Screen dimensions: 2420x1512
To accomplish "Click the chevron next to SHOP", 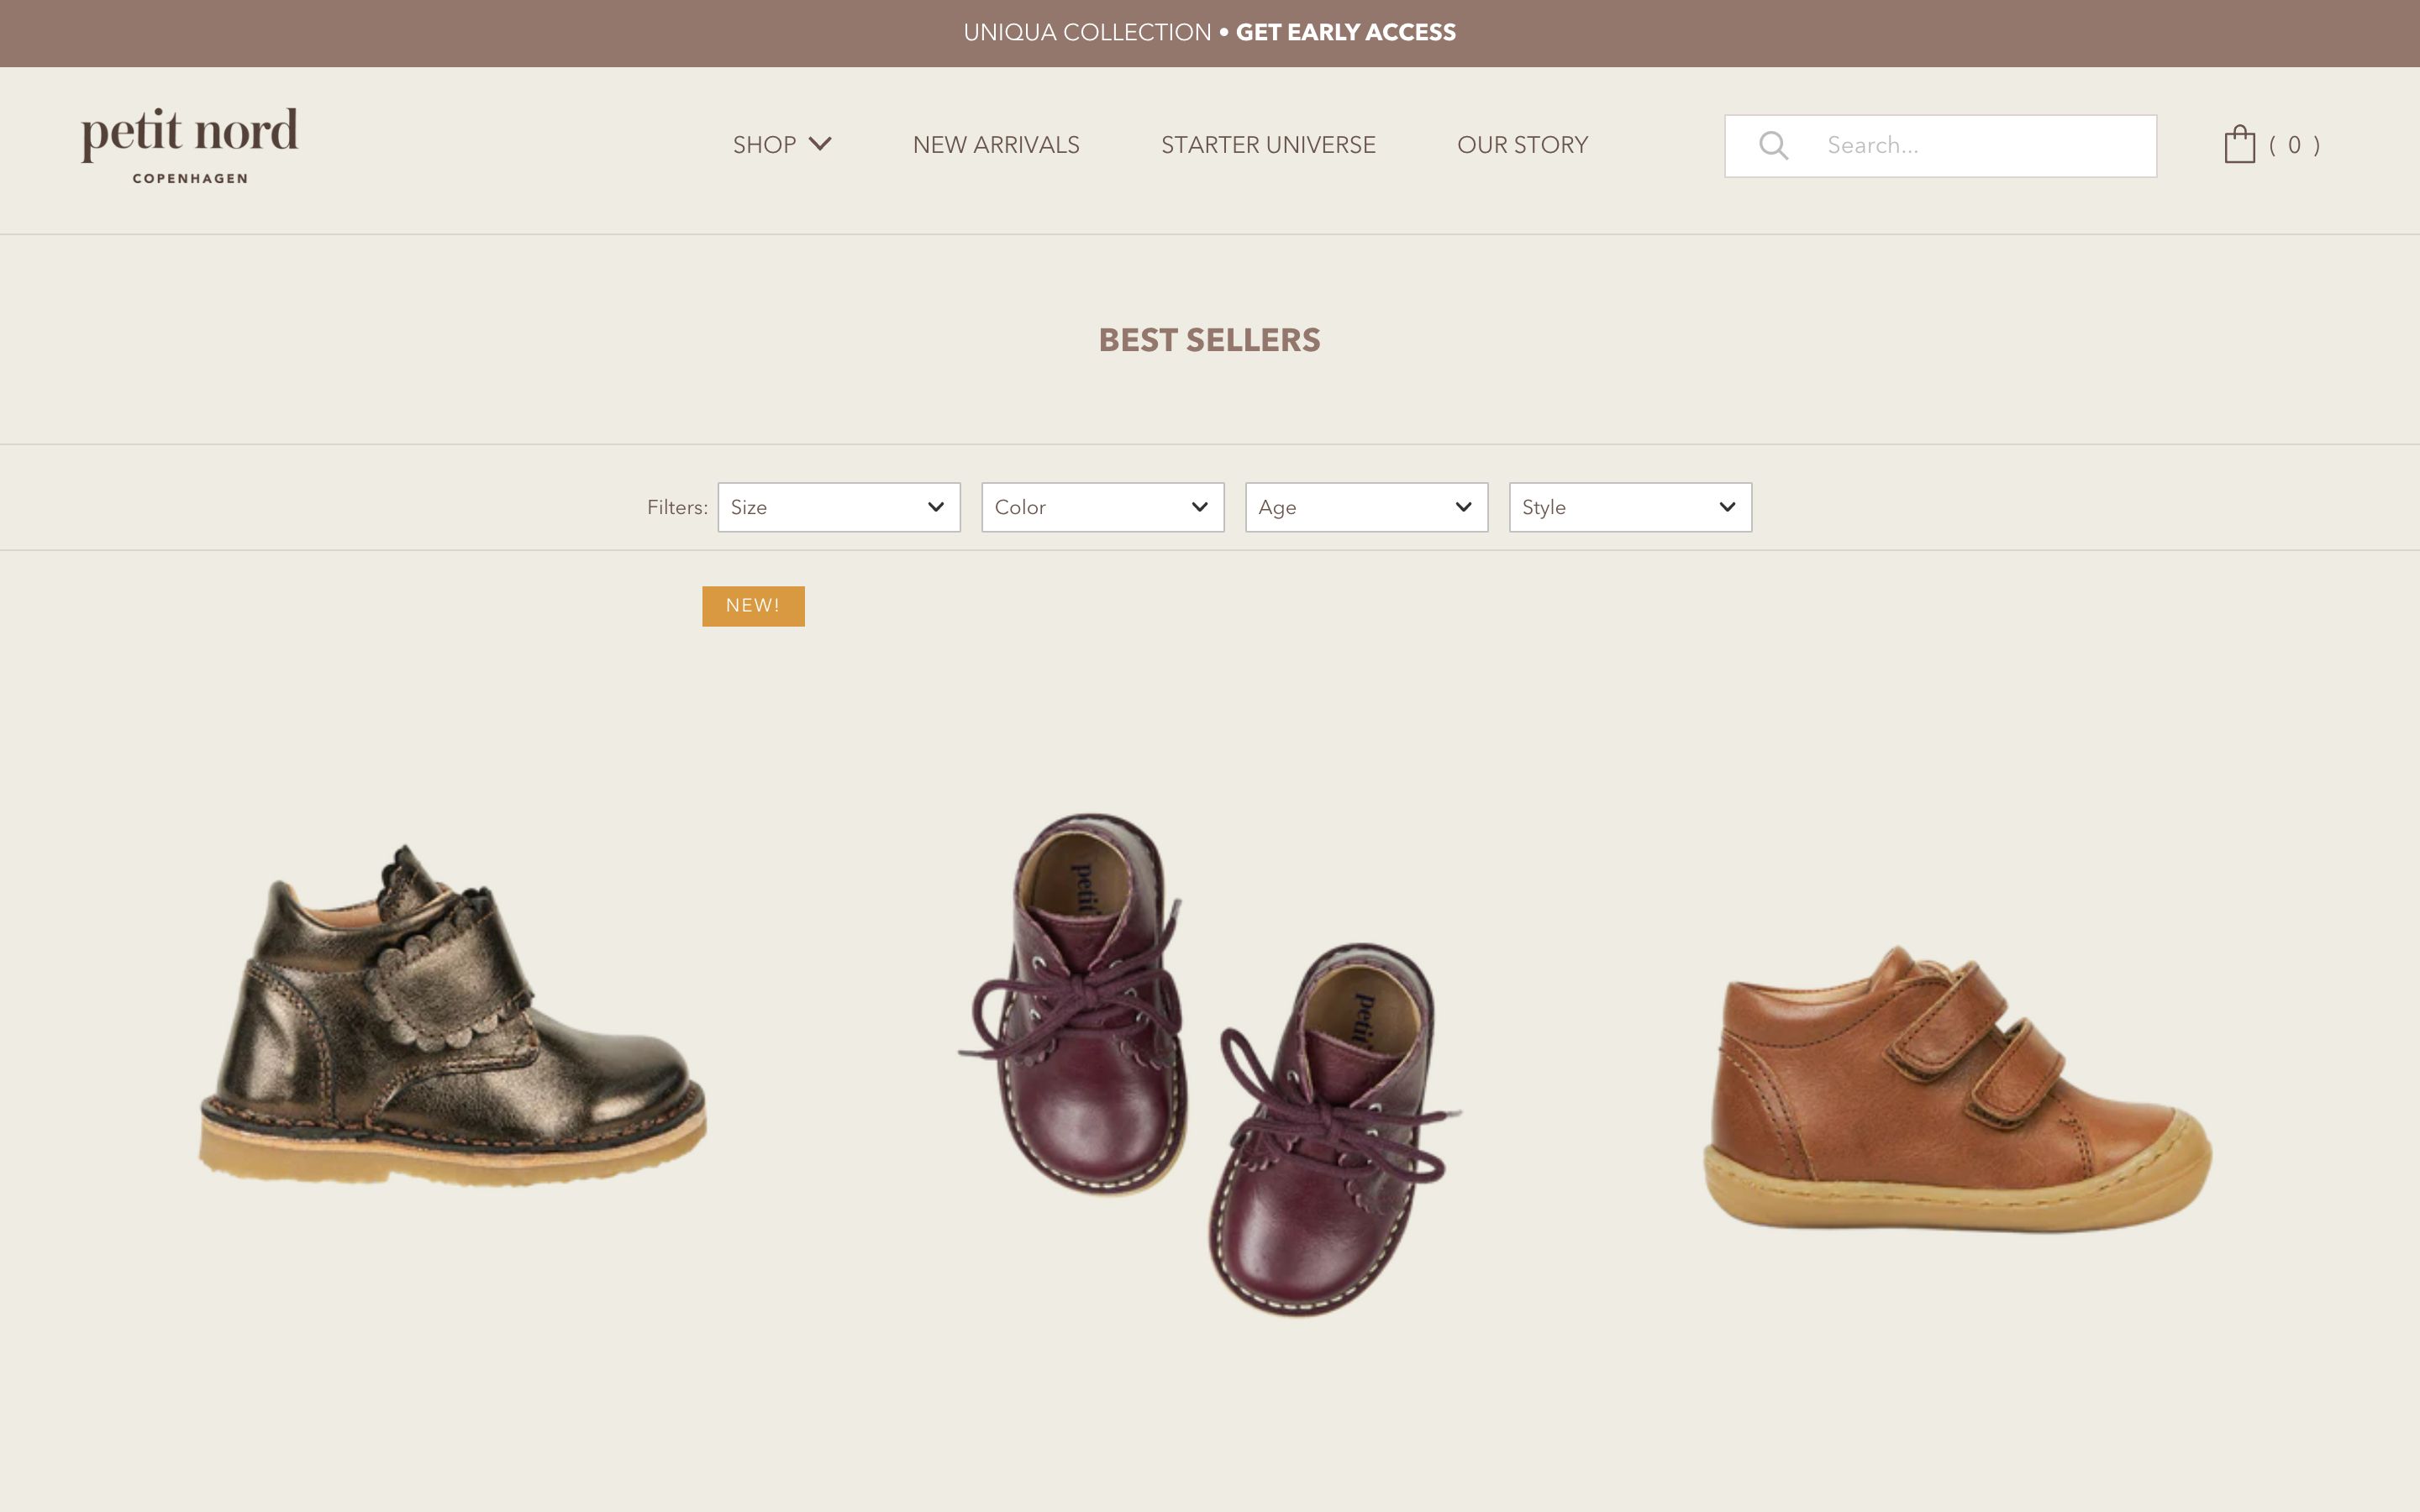I will point(820,144).
